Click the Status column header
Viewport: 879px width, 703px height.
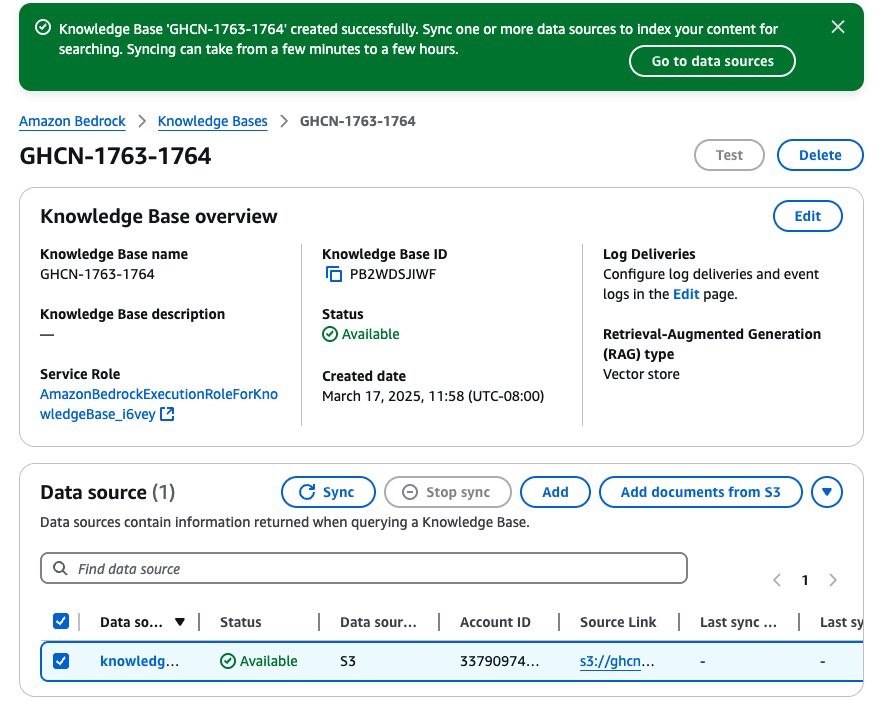pyautogui.click(x=240, y=622)
